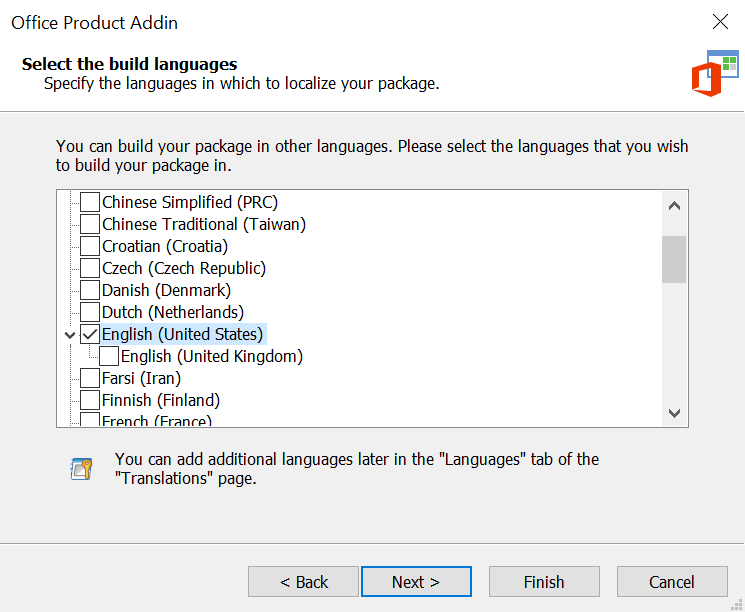Image resolution: width=745 pixels, height=612 pixels.
Task: Select the Farsi (Iran) label
Action: pyautogui.click(x=142, y=378)
